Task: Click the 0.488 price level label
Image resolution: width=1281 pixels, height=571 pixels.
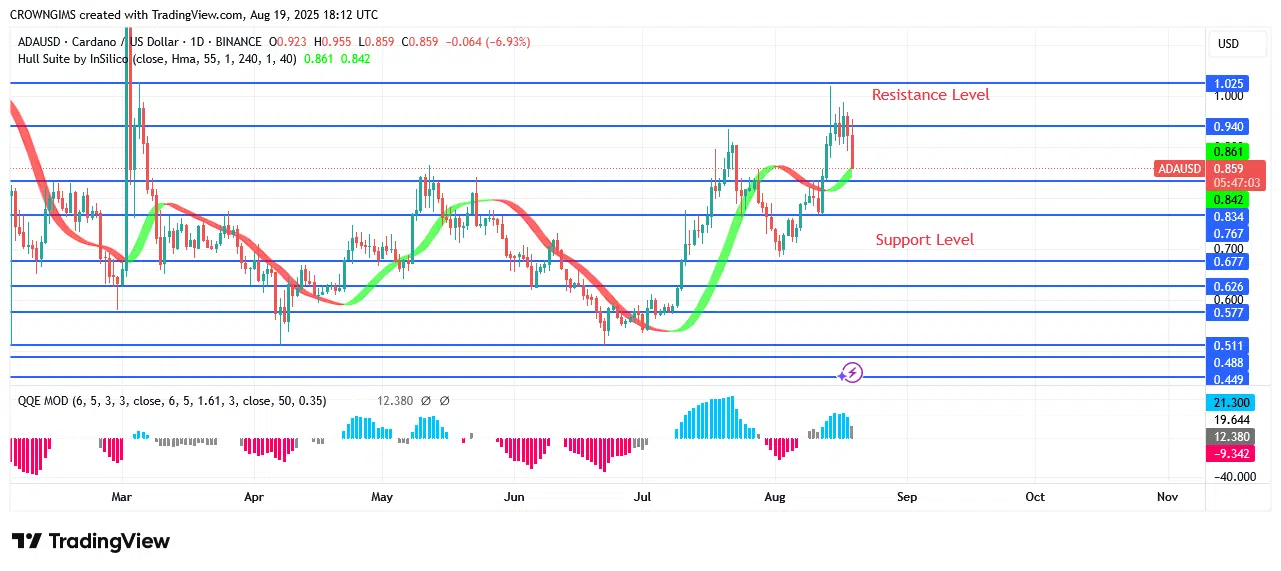Action: point(1228,362)
